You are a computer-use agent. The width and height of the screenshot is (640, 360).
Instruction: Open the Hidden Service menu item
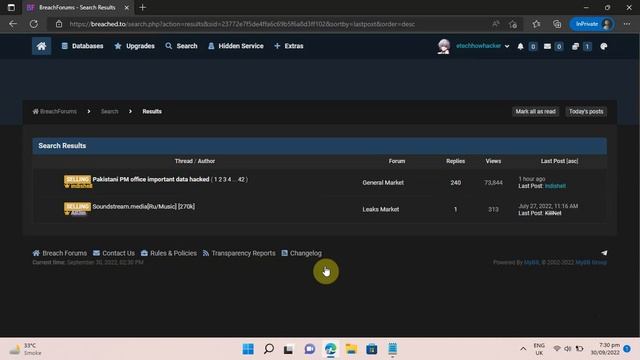(236, 46)
